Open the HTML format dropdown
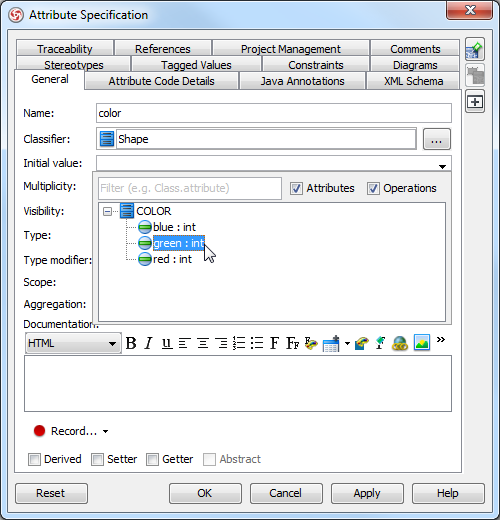Image resolution: width=500 pixels, height=520 pixels. point(73,343)
